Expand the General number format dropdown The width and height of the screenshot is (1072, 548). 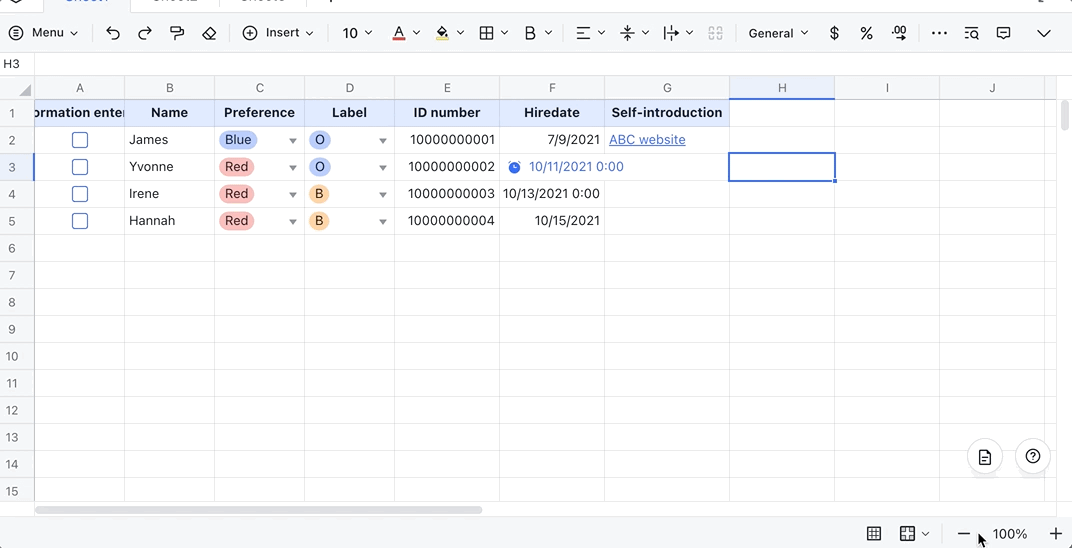(778, 33)
